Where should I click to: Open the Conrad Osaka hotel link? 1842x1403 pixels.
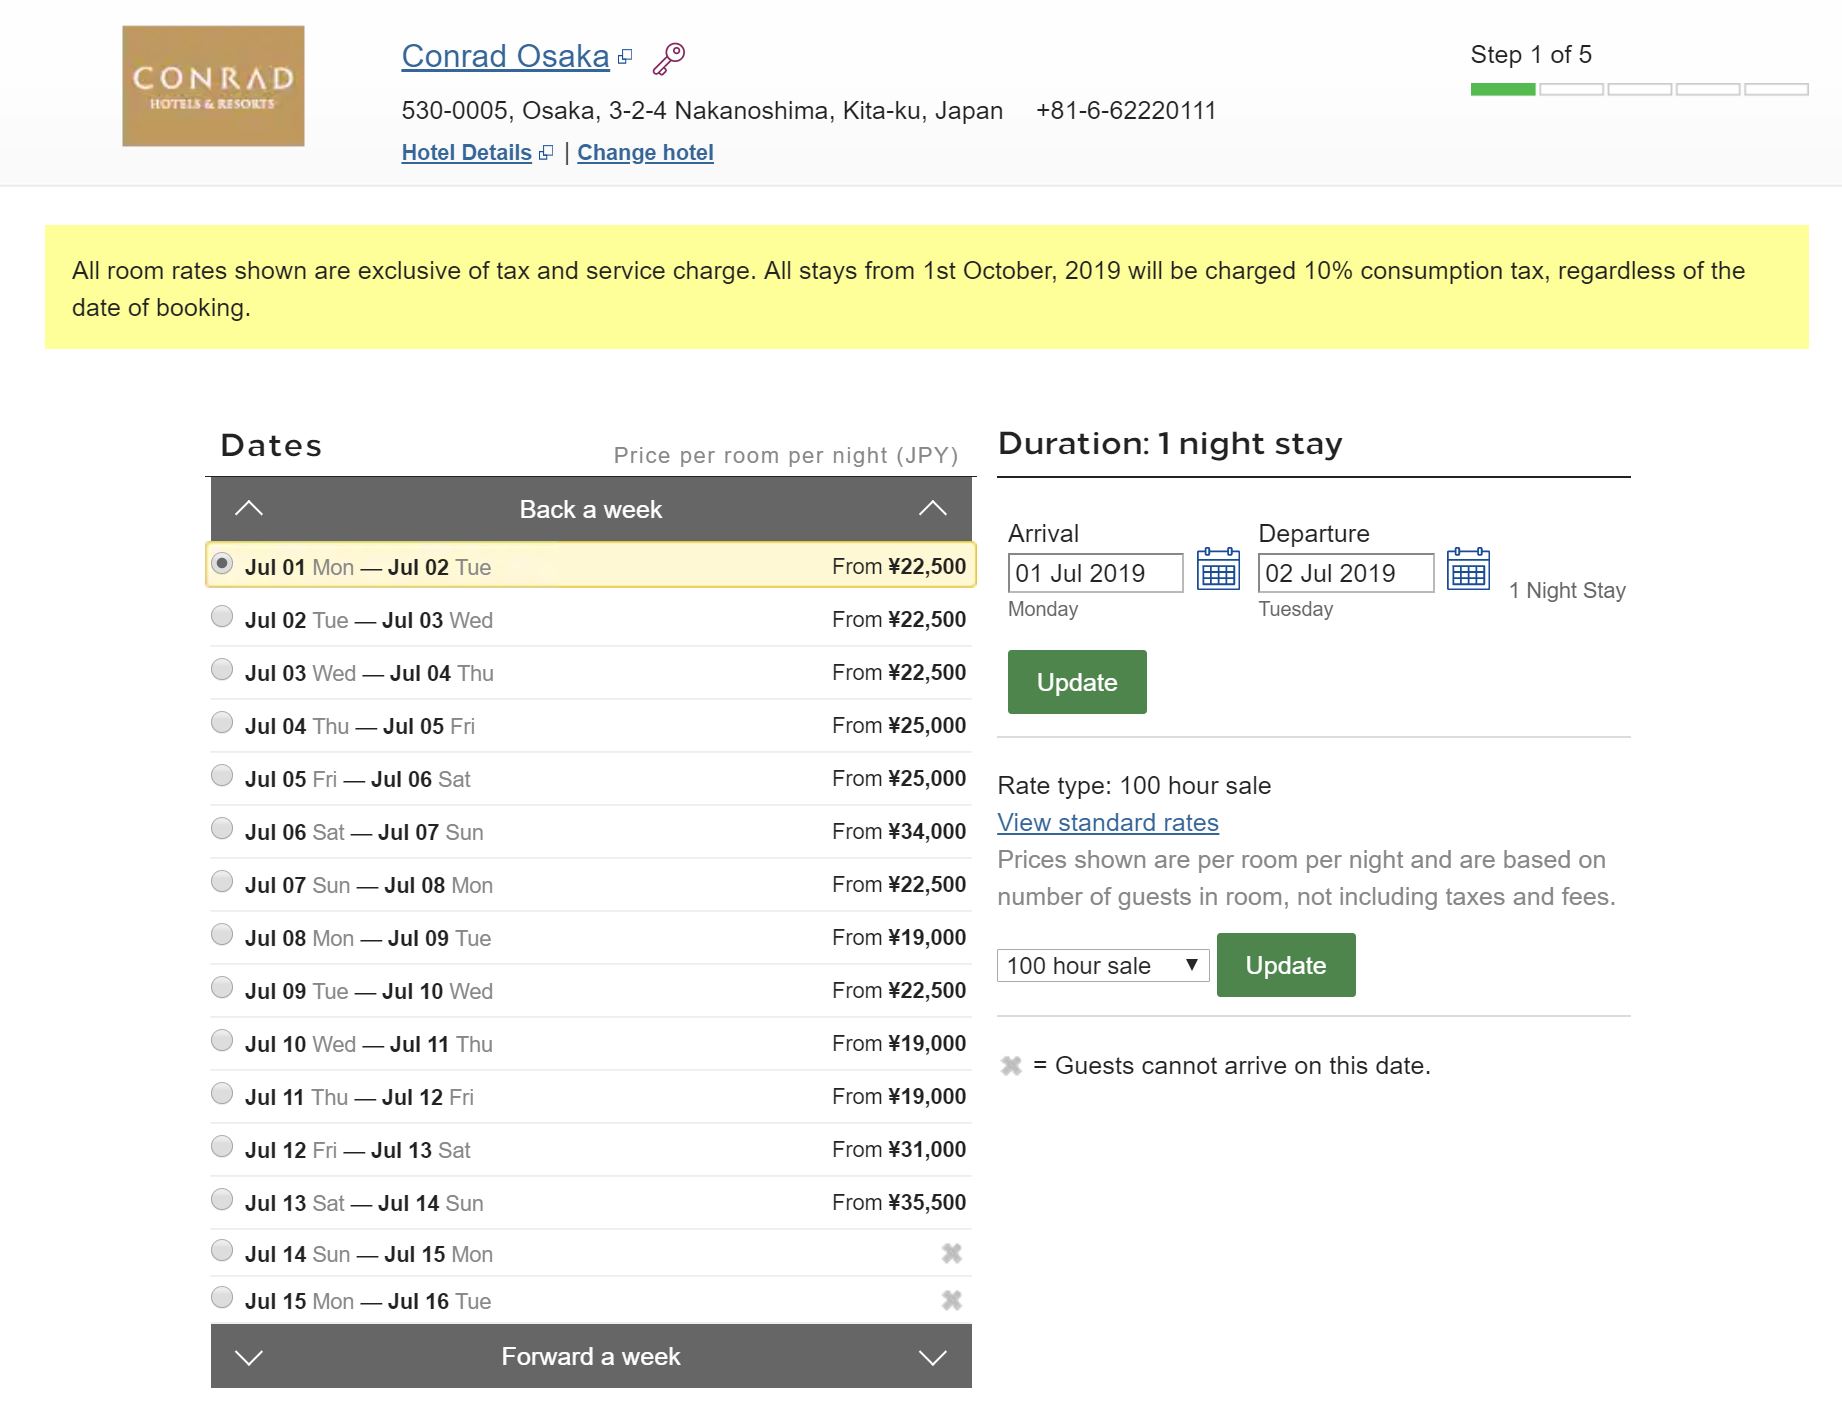tap(505, 56)
